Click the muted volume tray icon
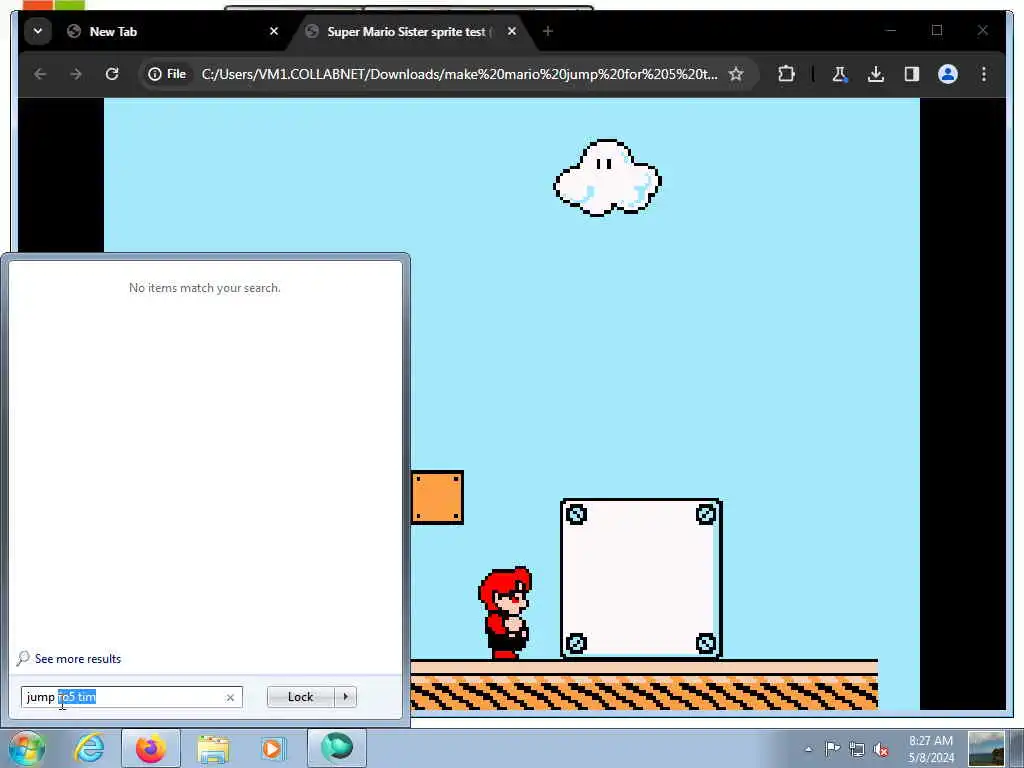This screenshot has width=1024, height=768. click(x=881, y=750)
